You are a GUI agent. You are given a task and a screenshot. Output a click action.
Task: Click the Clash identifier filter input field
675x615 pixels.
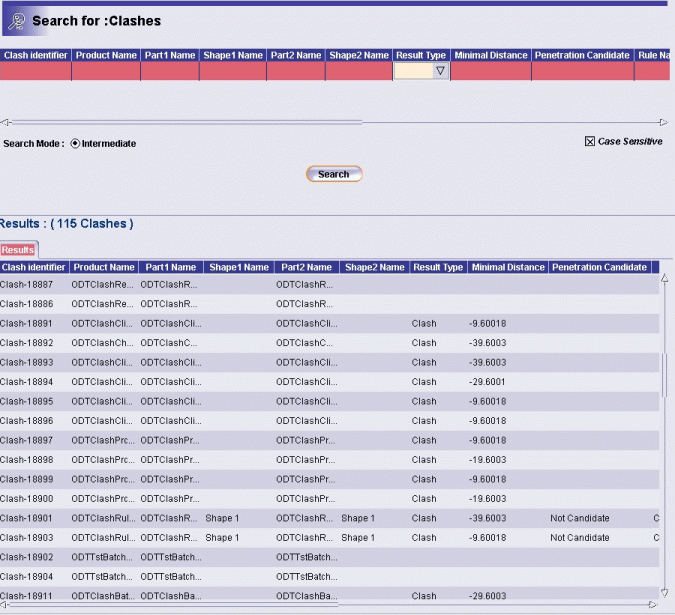coord(35,72)
